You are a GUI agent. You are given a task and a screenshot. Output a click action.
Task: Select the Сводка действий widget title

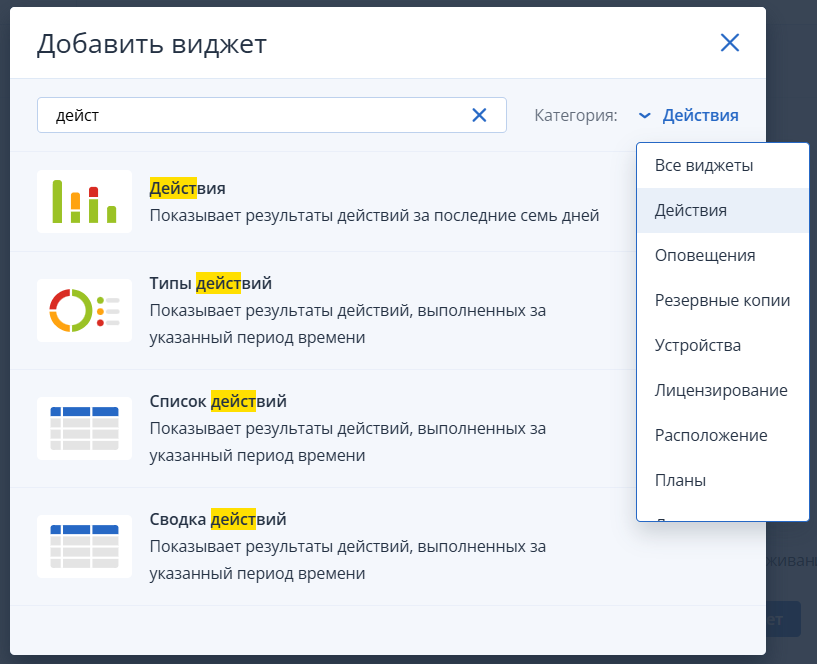[218, 519]
